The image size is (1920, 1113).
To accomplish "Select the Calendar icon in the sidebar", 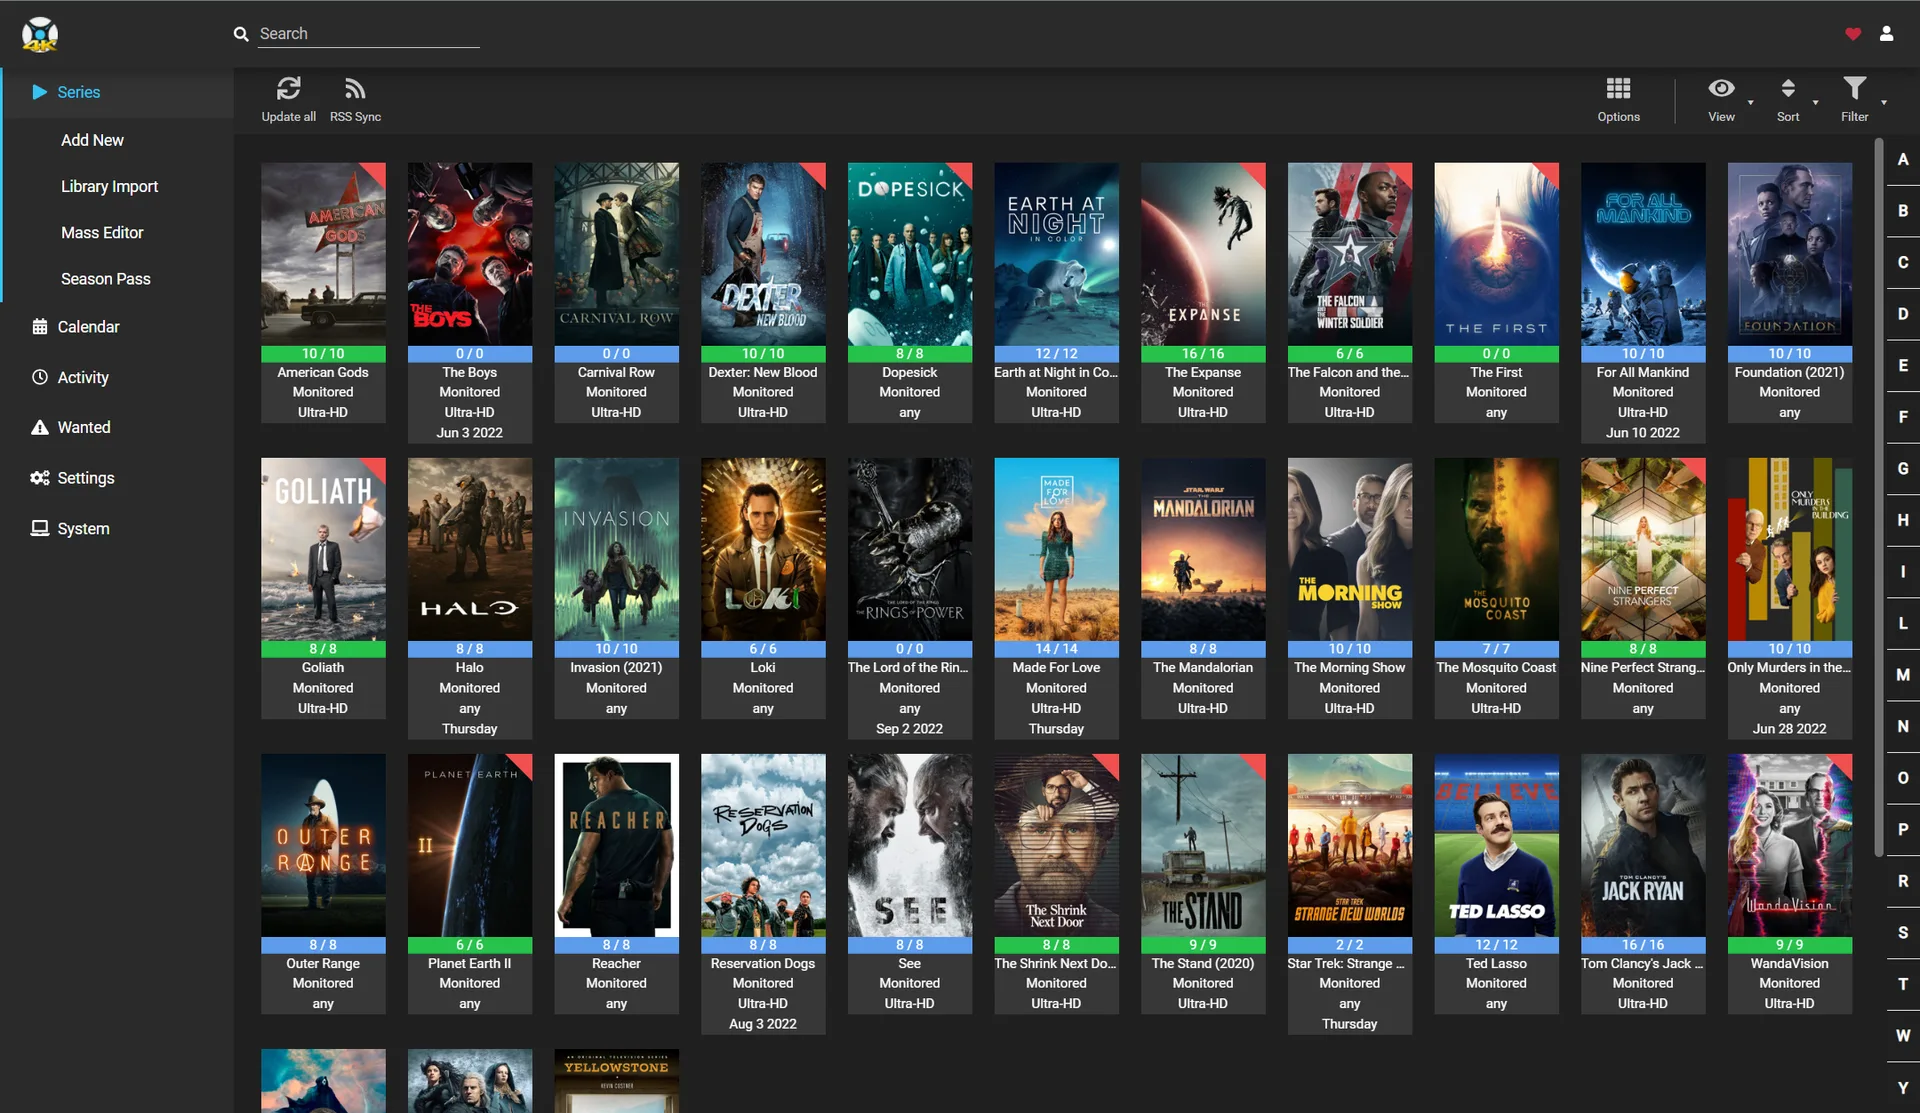I will pyautogui.click(x=40, y=326).
